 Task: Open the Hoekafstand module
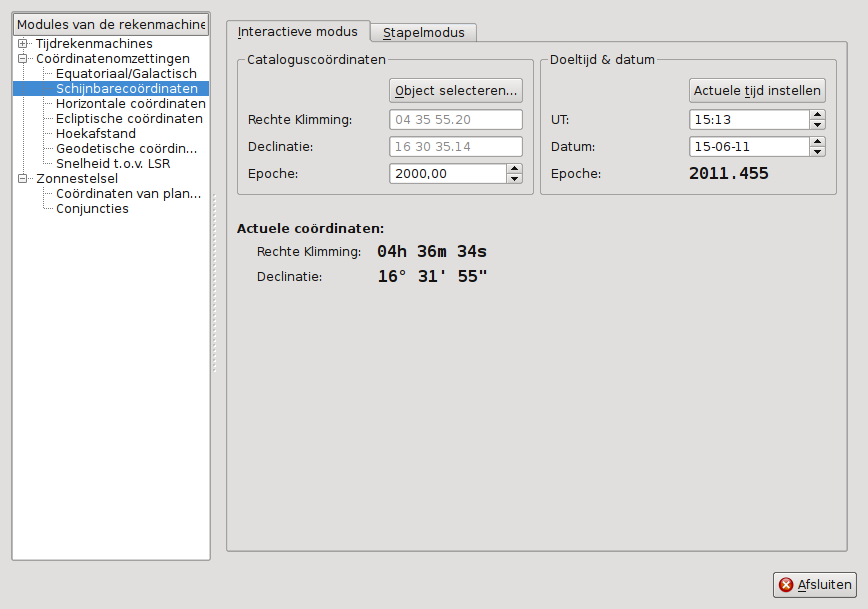96,134
